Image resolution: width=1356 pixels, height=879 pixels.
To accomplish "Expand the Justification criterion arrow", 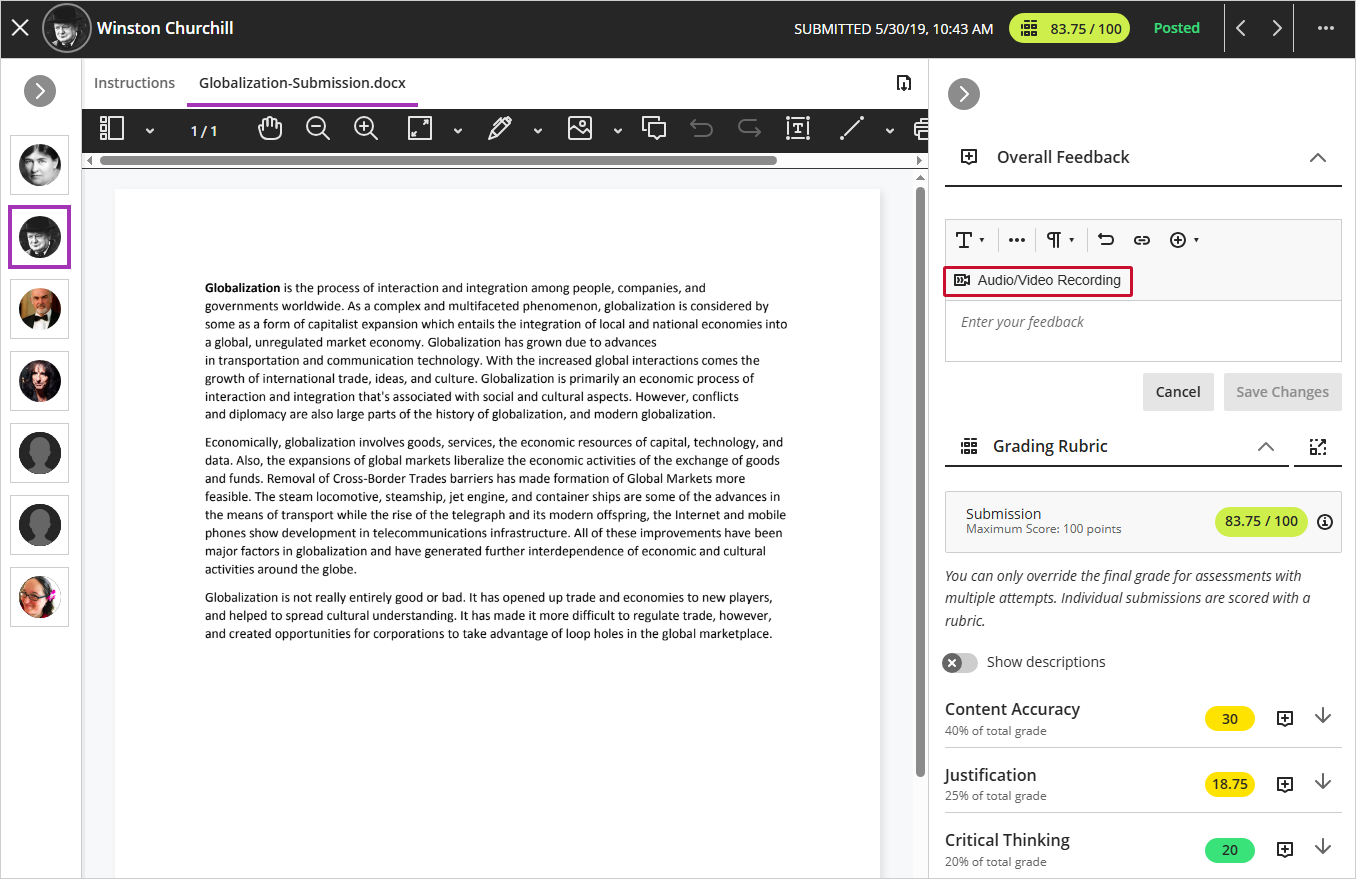I will [x=1323, y=782].
